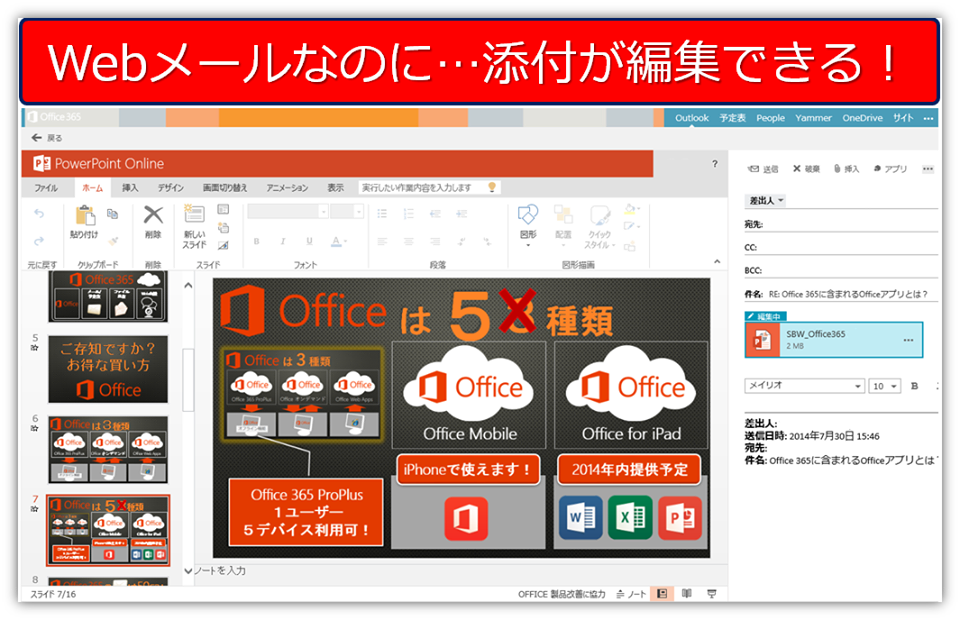The height and width of the screenshot is (620, 960).
Task: Open the font color A dropdown
Action: [339, 241]
